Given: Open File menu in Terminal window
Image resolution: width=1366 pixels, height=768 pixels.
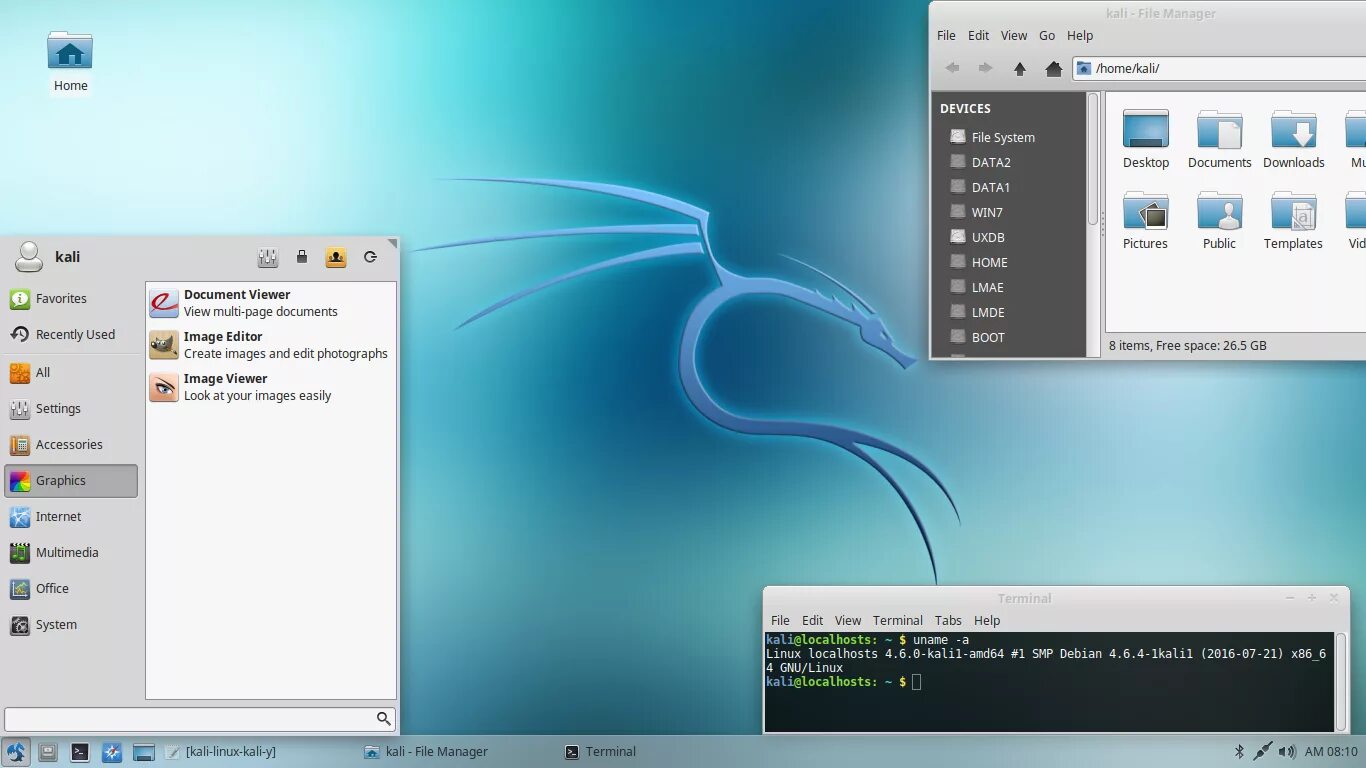Looking at the screenshot, I should point(780,620).
